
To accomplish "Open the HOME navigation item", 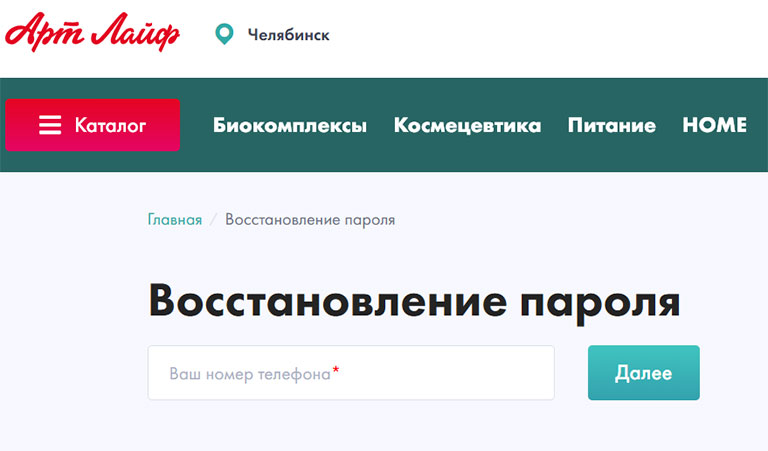I will [x=714, y=126].
